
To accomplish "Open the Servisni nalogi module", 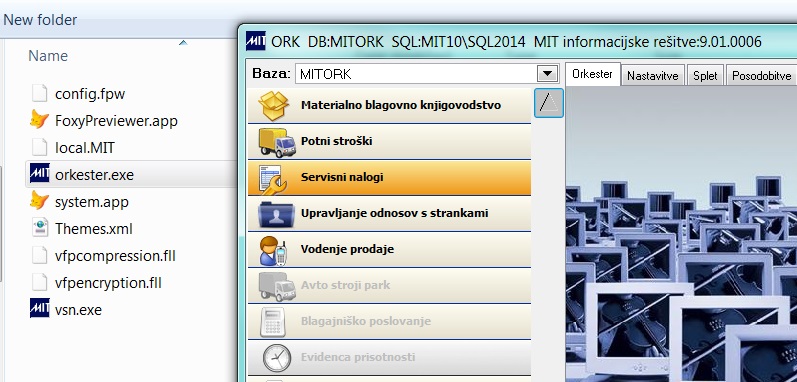I will (x=389, y=177).
